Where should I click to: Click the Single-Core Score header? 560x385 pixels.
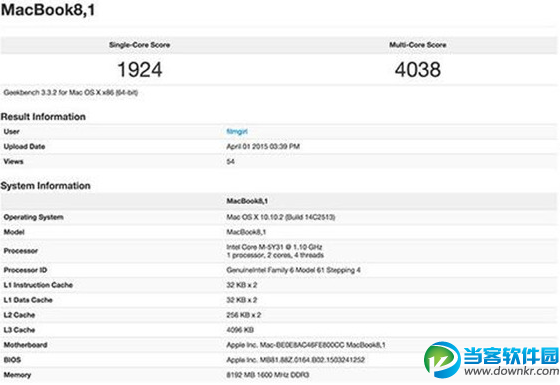click(140, 45)
